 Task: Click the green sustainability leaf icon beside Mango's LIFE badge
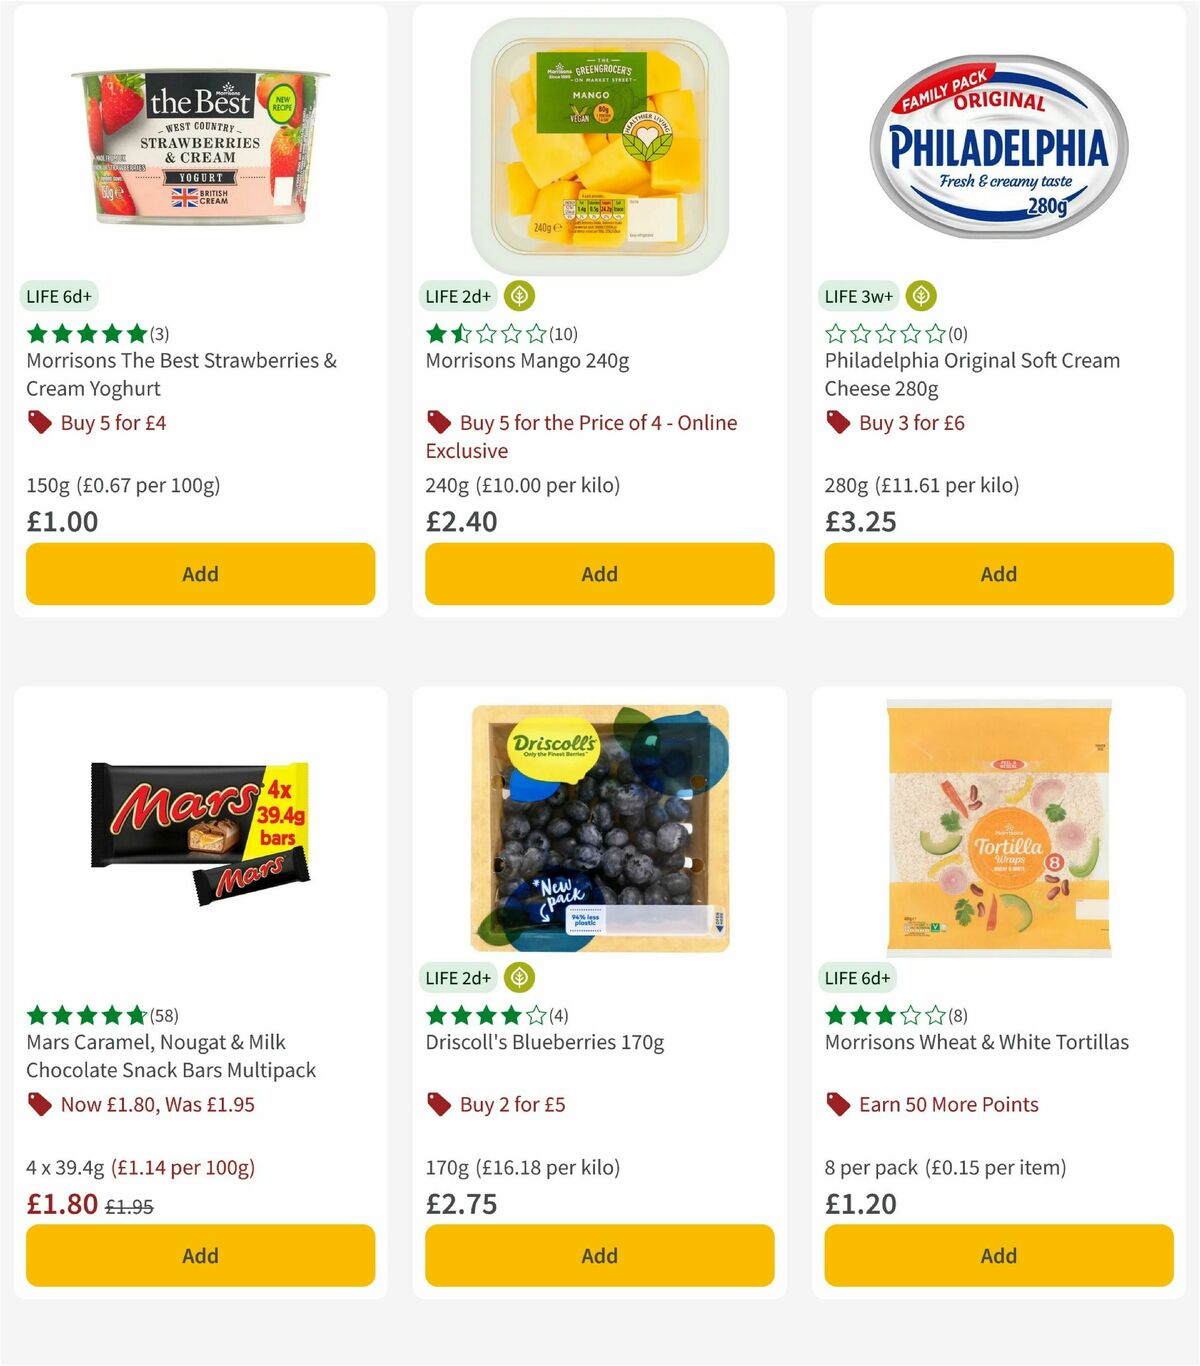[x=517, y=296]
